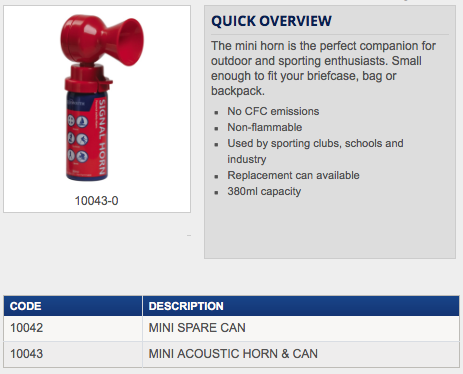
Task: Click SIGNAL HORN label on the can
Action: pyautogui.click(x=102, y=137)
